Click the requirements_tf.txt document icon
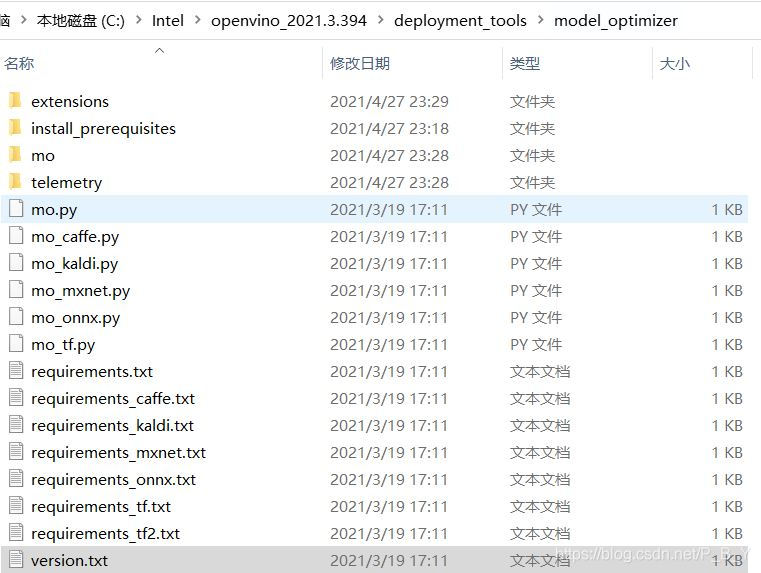This screenshot has width=761, height=573. click(x=16, y=507)
